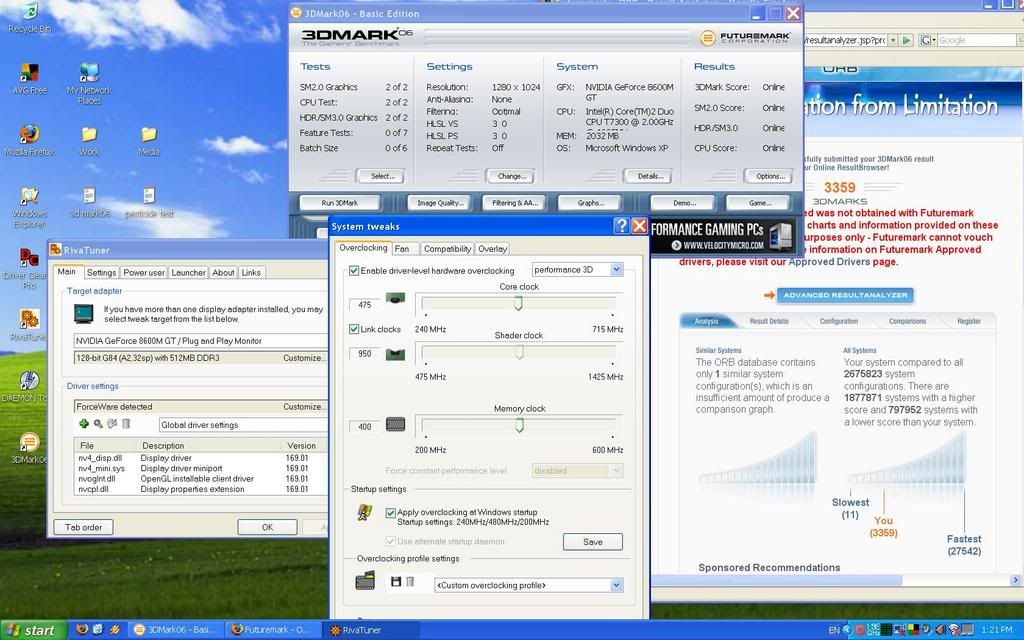Open the Settings tab in RivaTuner

pos(101,272)
